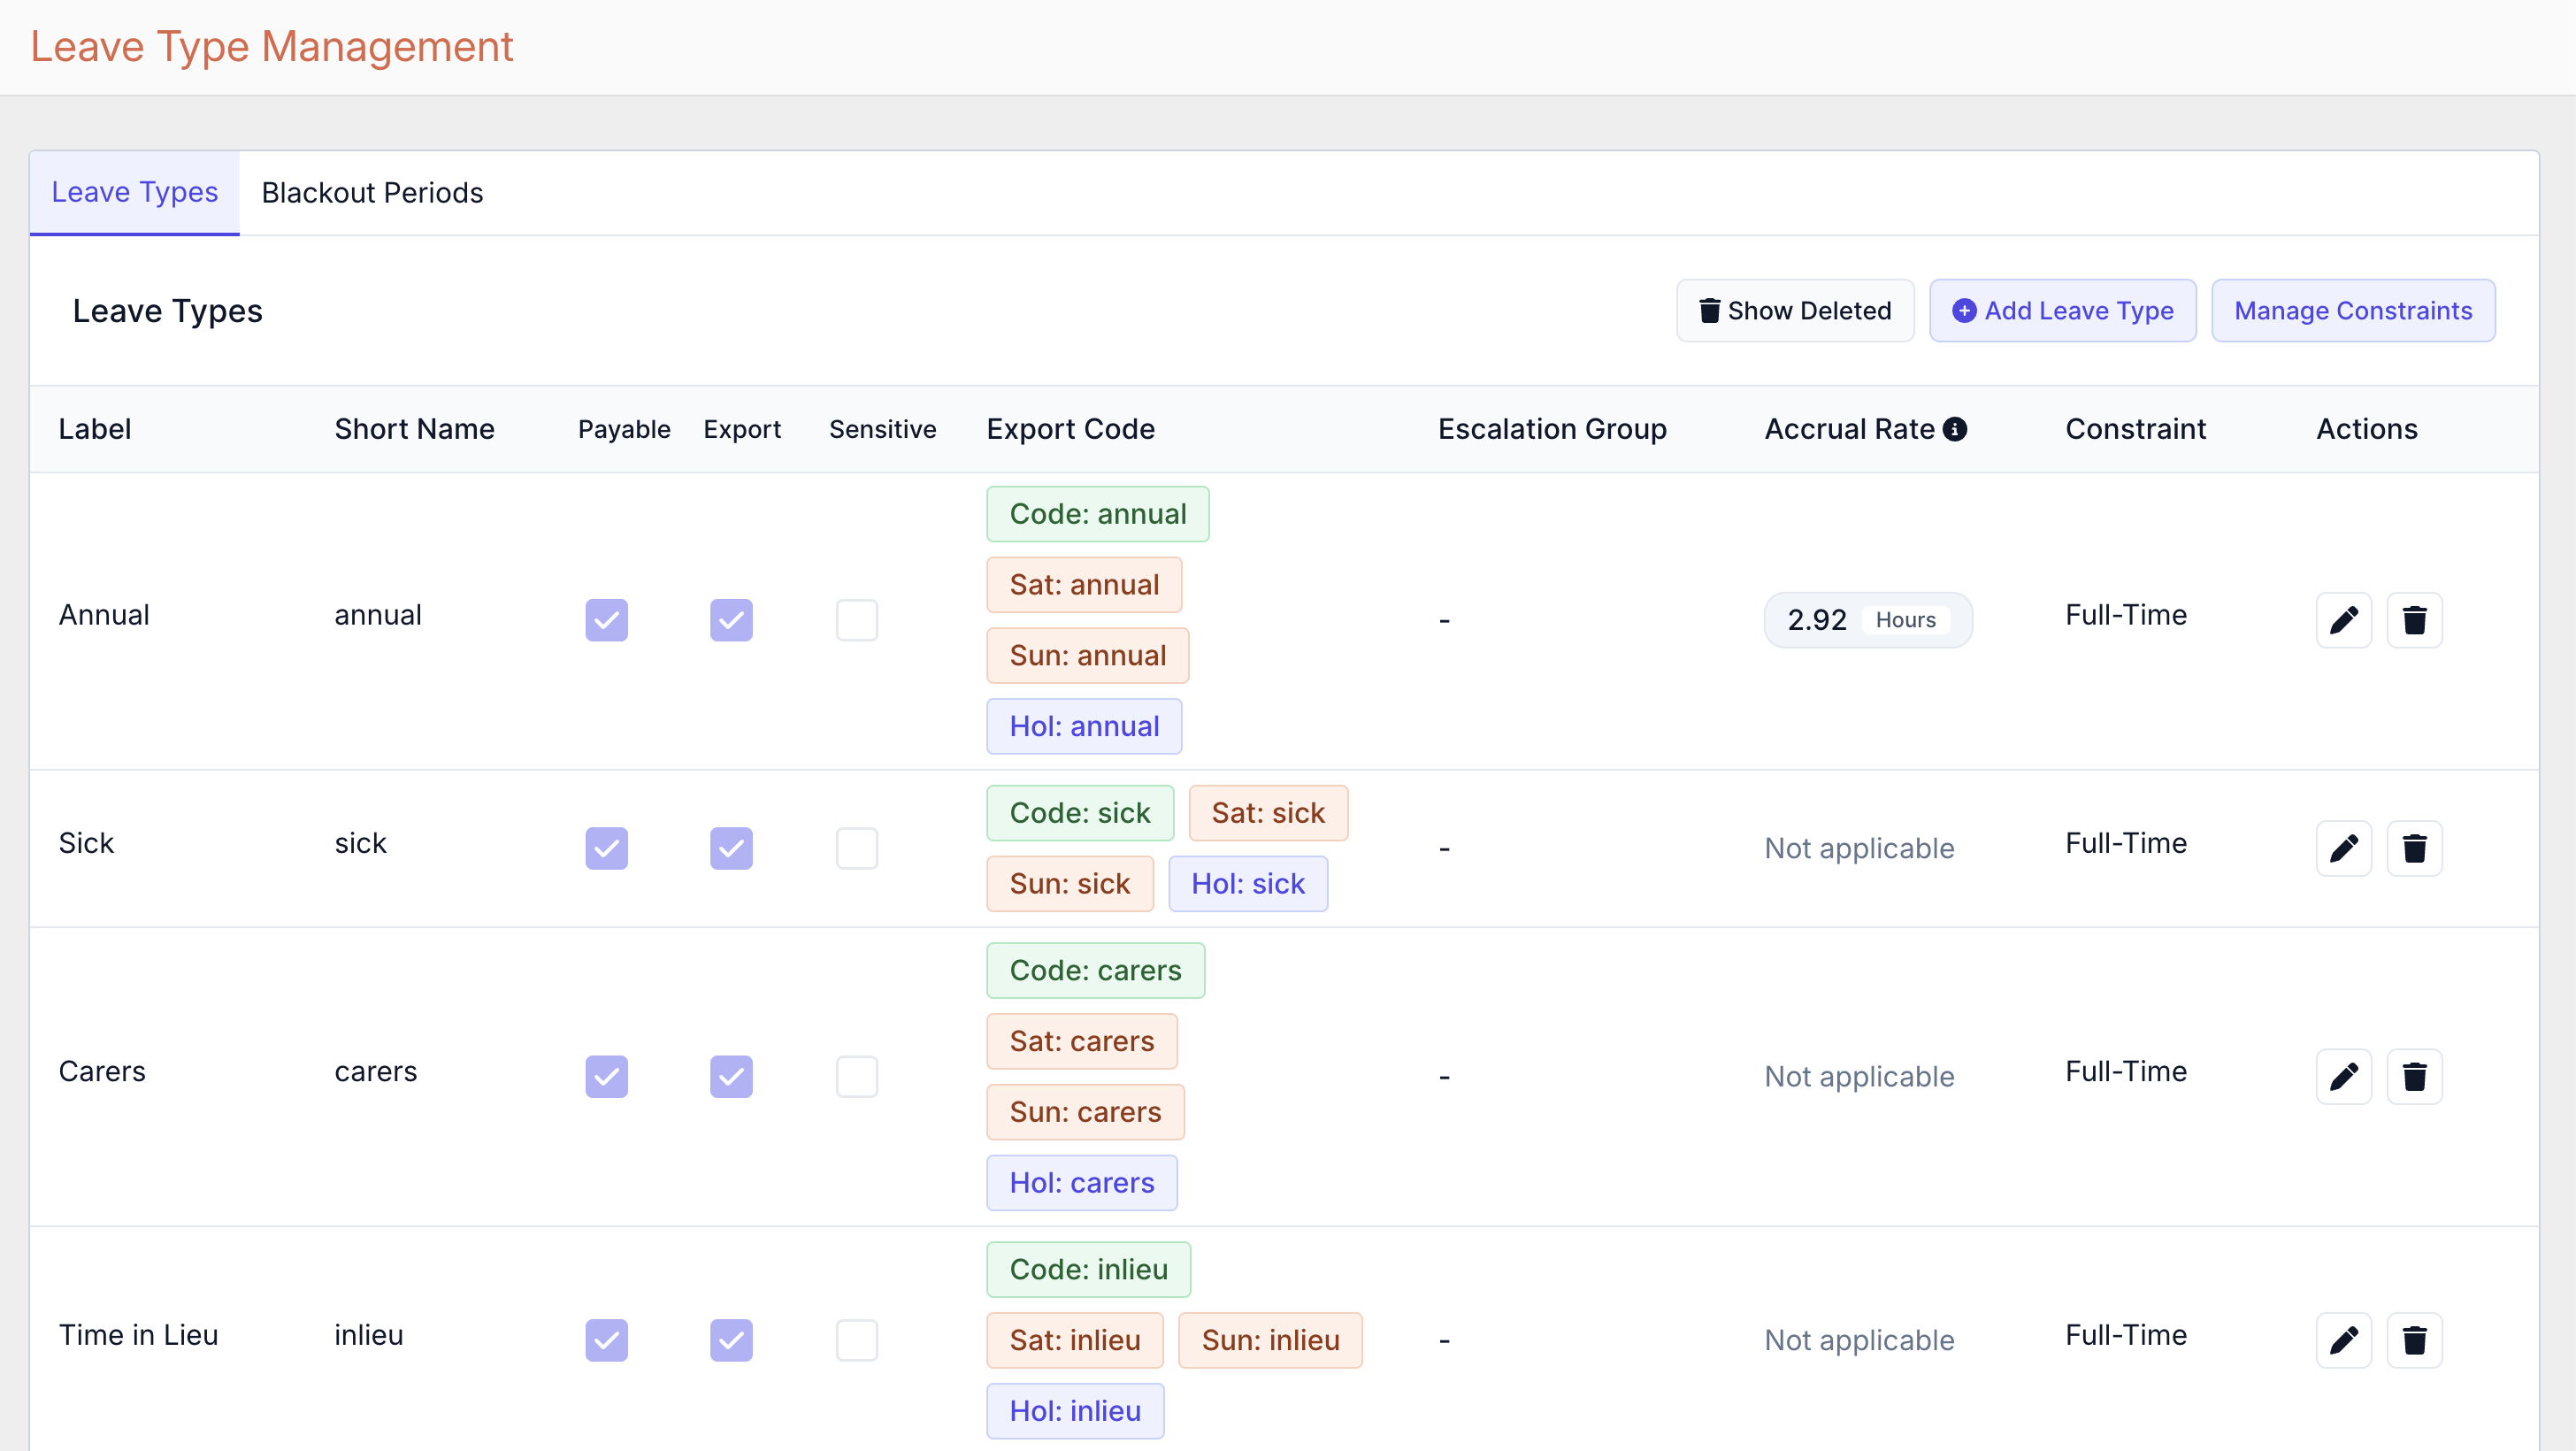Edit the Sick leave type

[x=2343, y=848]
